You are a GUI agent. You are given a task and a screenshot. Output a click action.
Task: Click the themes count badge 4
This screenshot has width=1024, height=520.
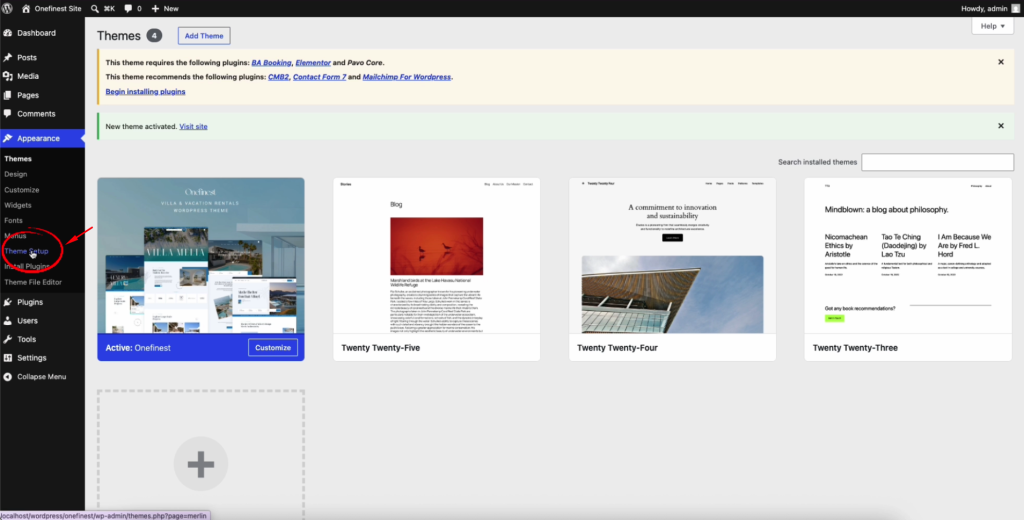pyautogui.click(x=154, y=36)
